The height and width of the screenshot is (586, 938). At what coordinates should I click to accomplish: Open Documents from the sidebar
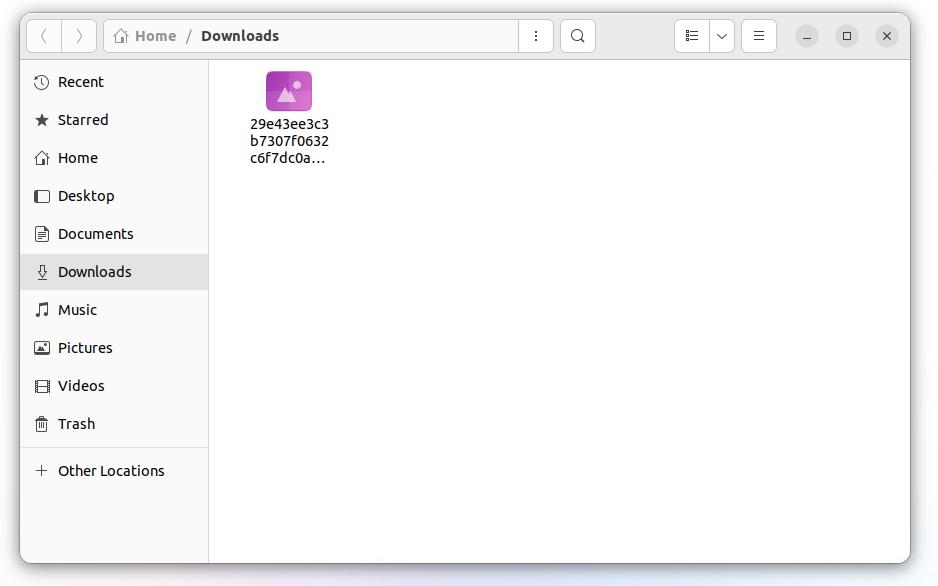95,234
